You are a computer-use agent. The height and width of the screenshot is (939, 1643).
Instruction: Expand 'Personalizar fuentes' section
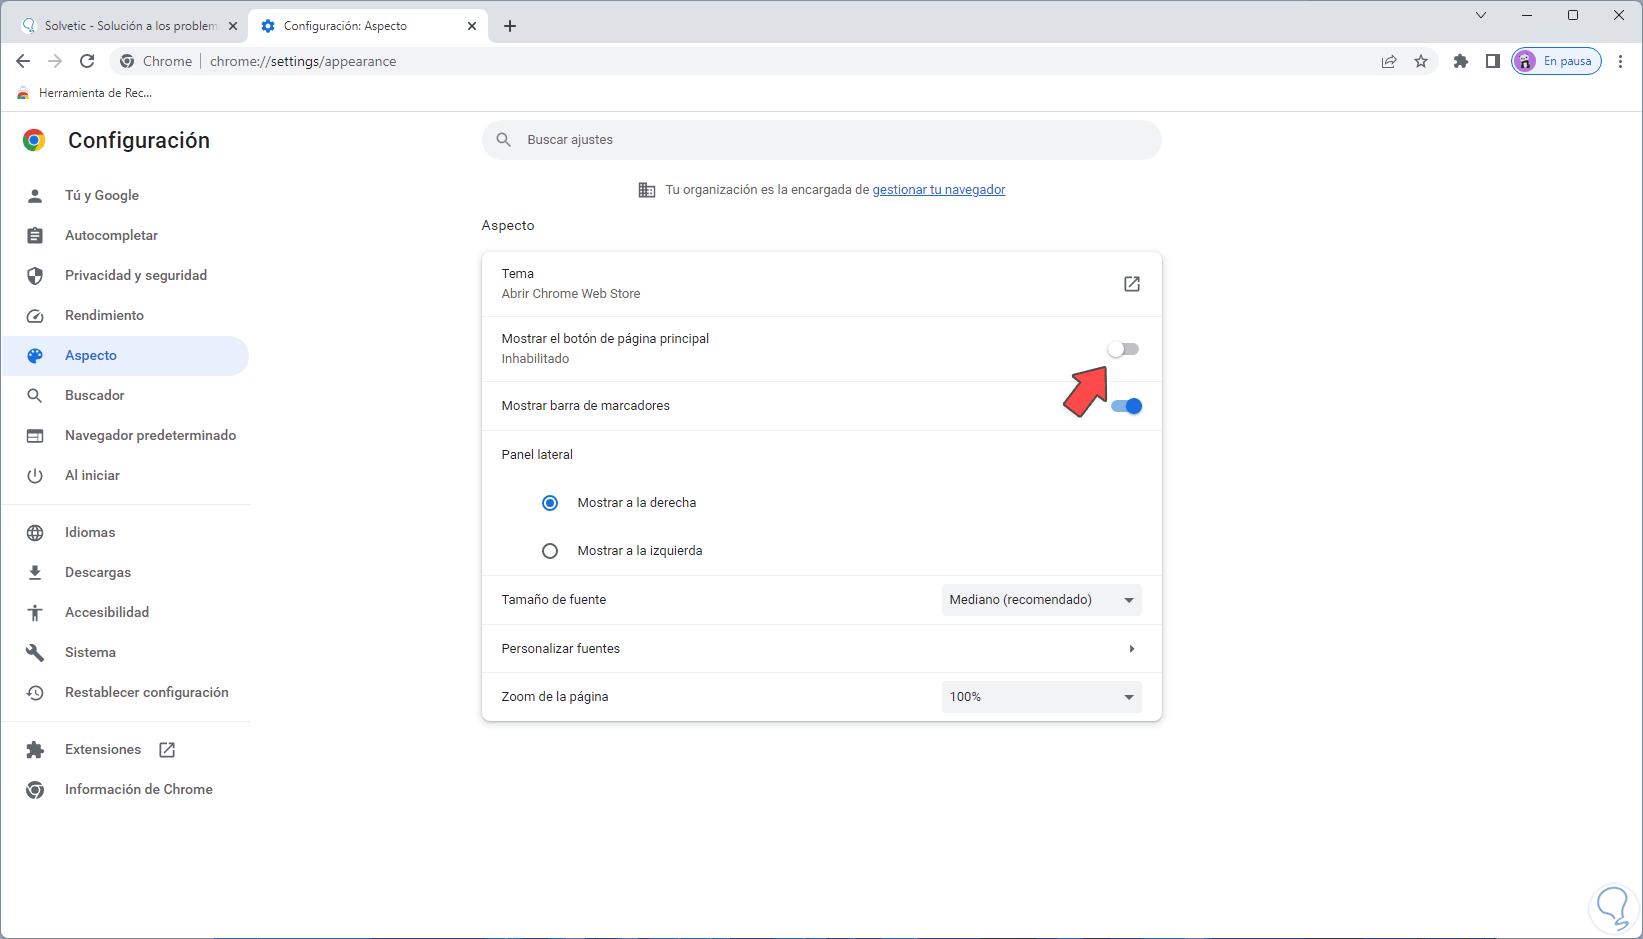tap(1131, 649)
